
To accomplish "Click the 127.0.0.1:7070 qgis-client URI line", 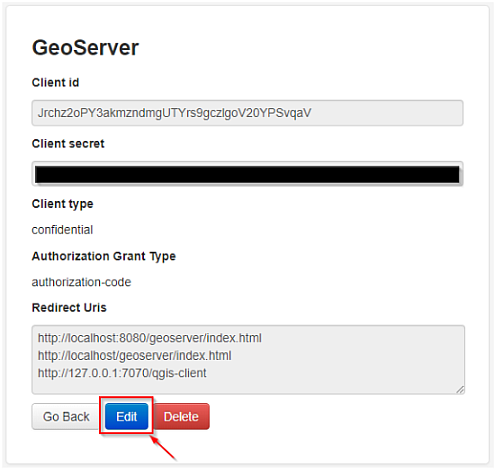I will click(122, 373).
